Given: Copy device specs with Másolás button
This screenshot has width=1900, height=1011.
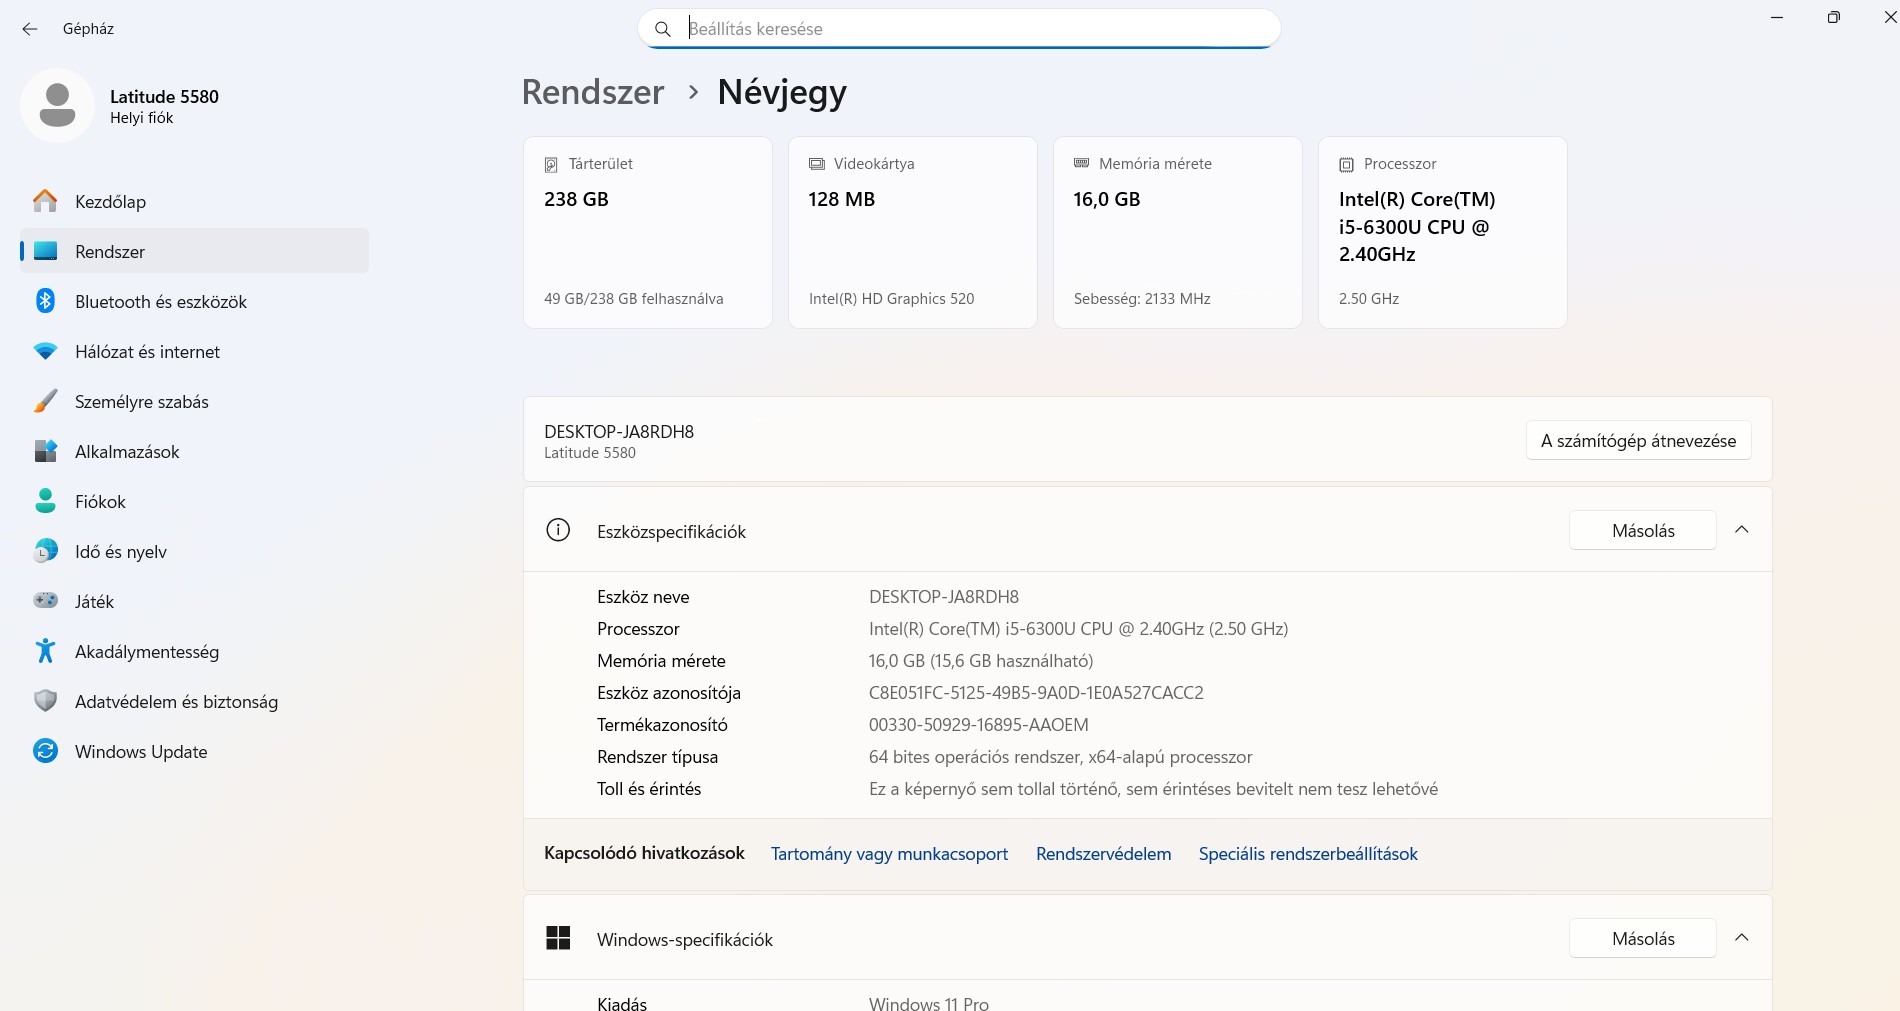Looking at the screenshot, I should point(1642,531).
